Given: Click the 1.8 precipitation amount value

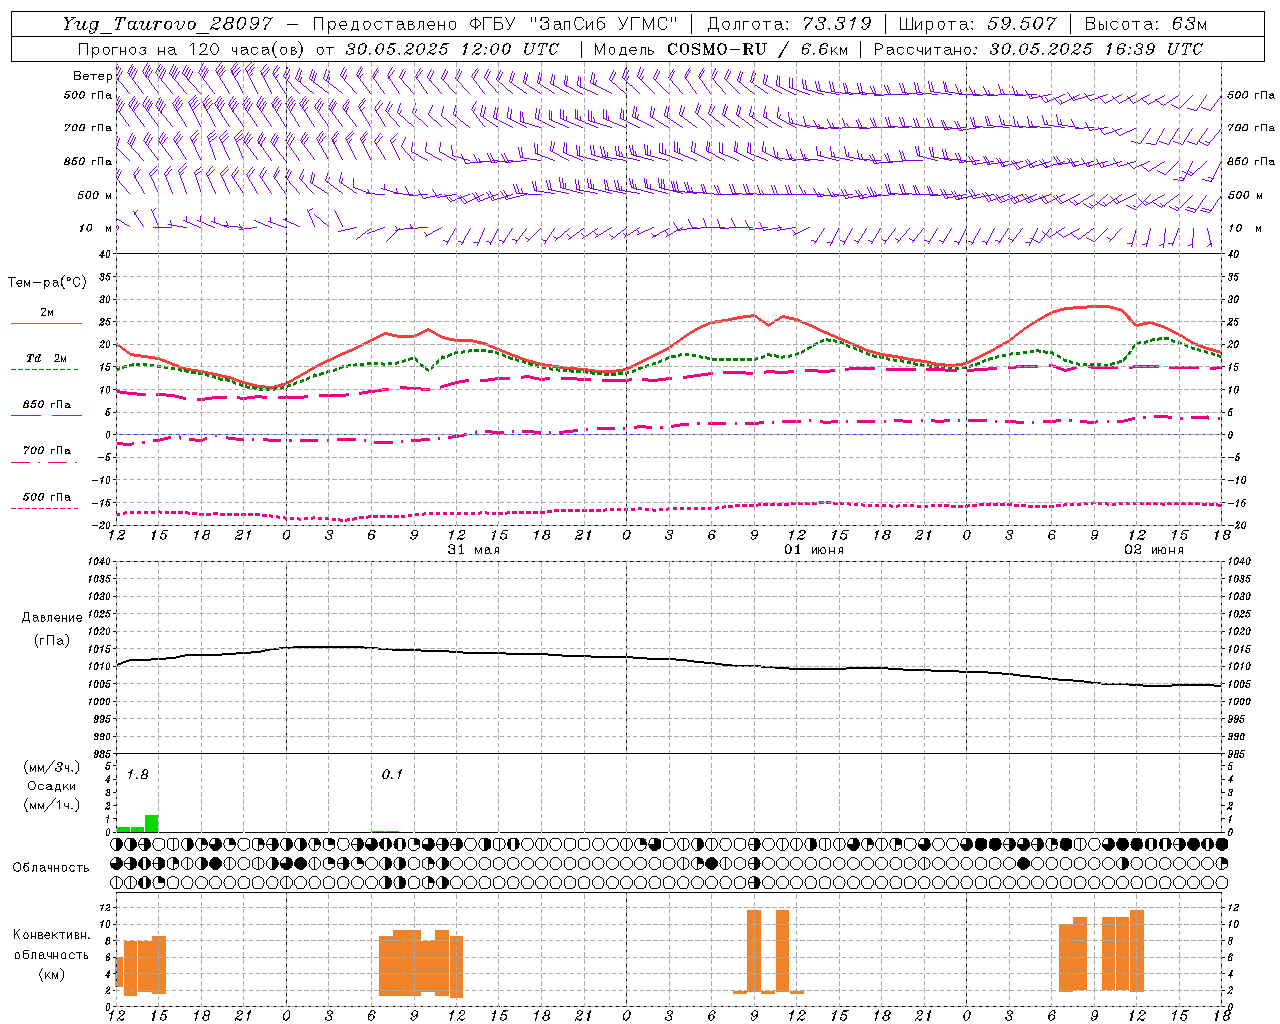Looking at the screenshot, I should tap(137, 775).
